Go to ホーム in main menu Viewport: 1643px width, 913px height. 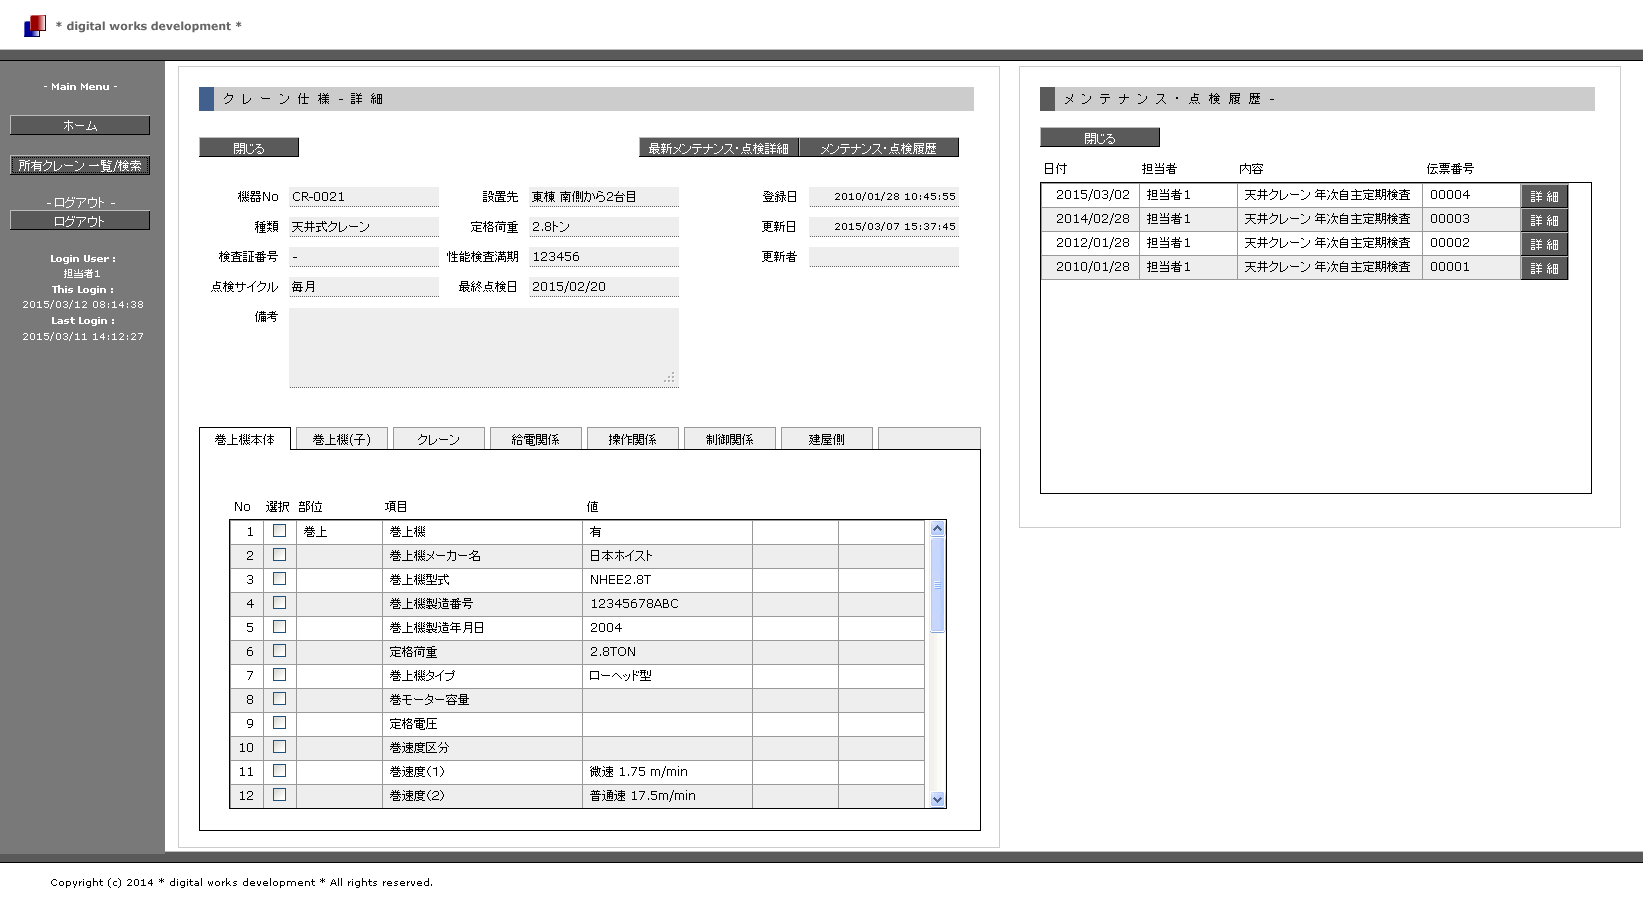click(x=80, y=125)
